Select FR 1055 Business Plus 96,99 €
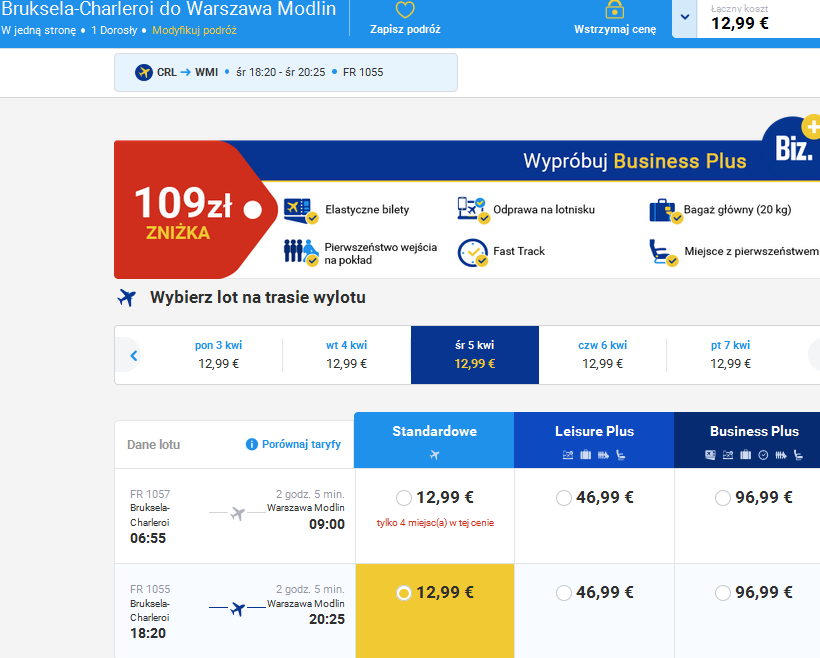This screenshot has width=820, height=658. pos(722,593)
